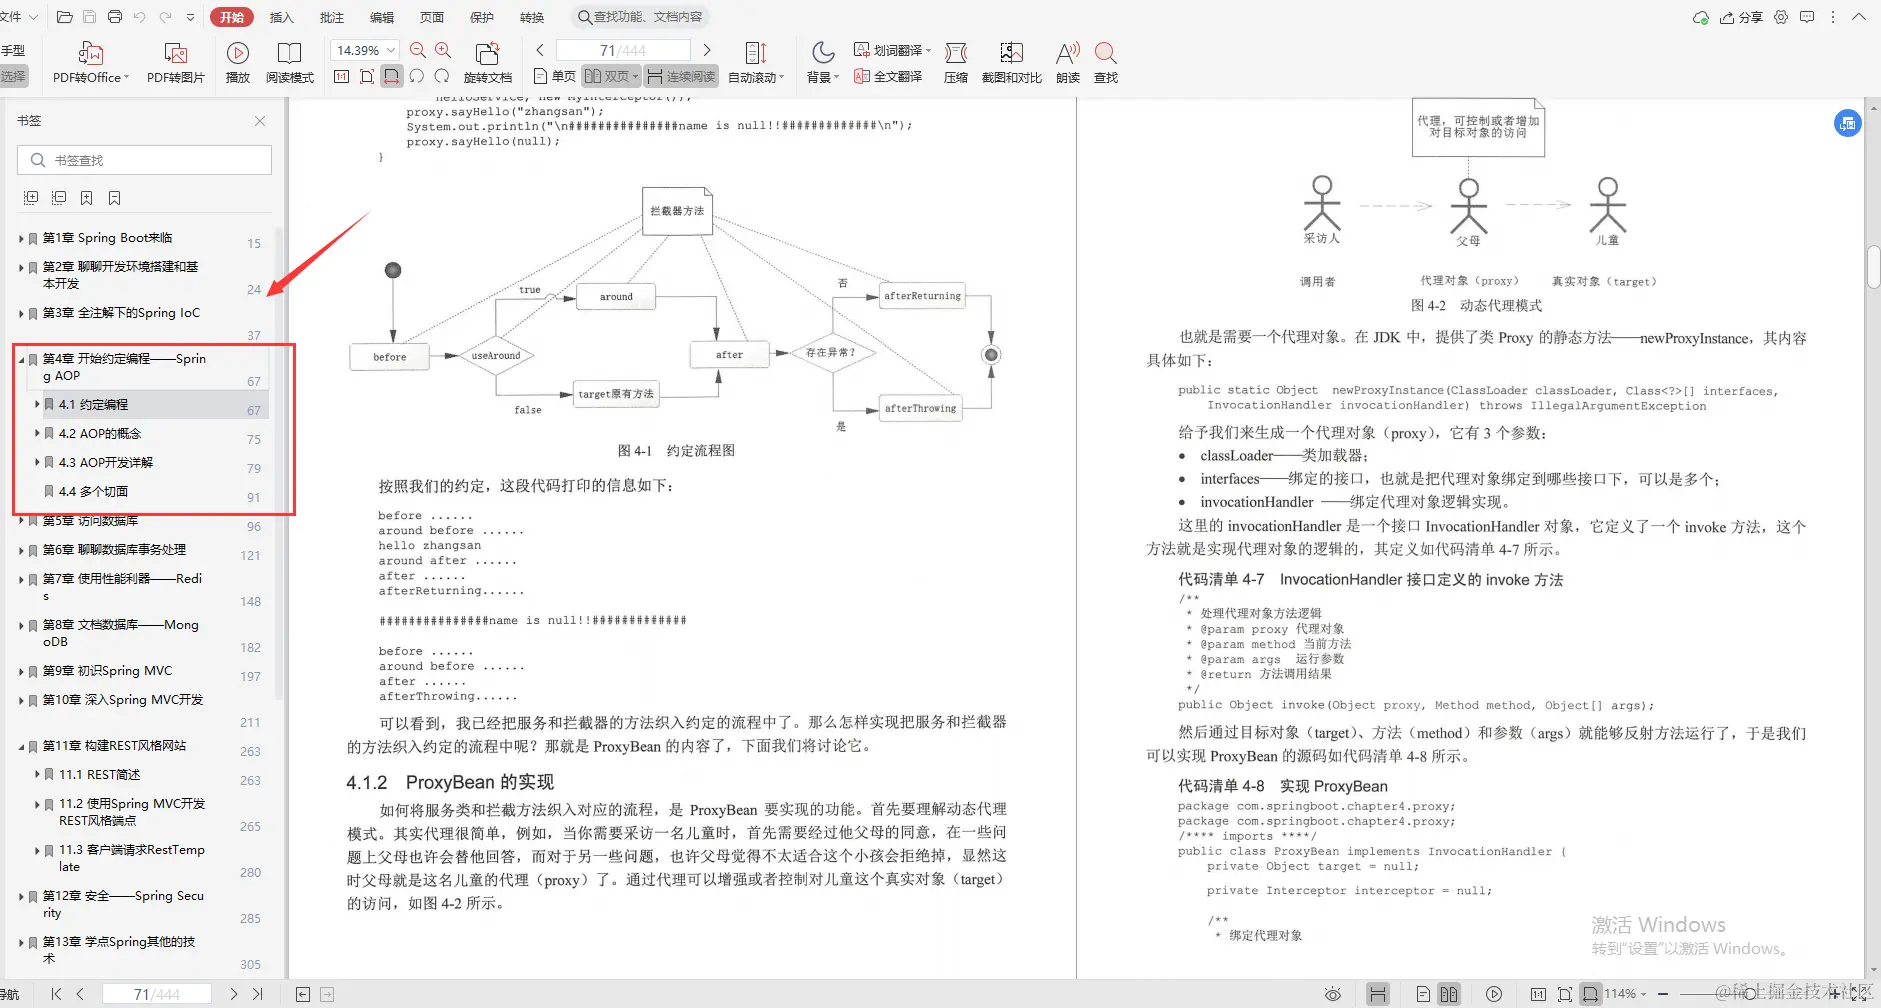Click the zoom-in magnifier icon
1881x1008 pixels.
442,49
